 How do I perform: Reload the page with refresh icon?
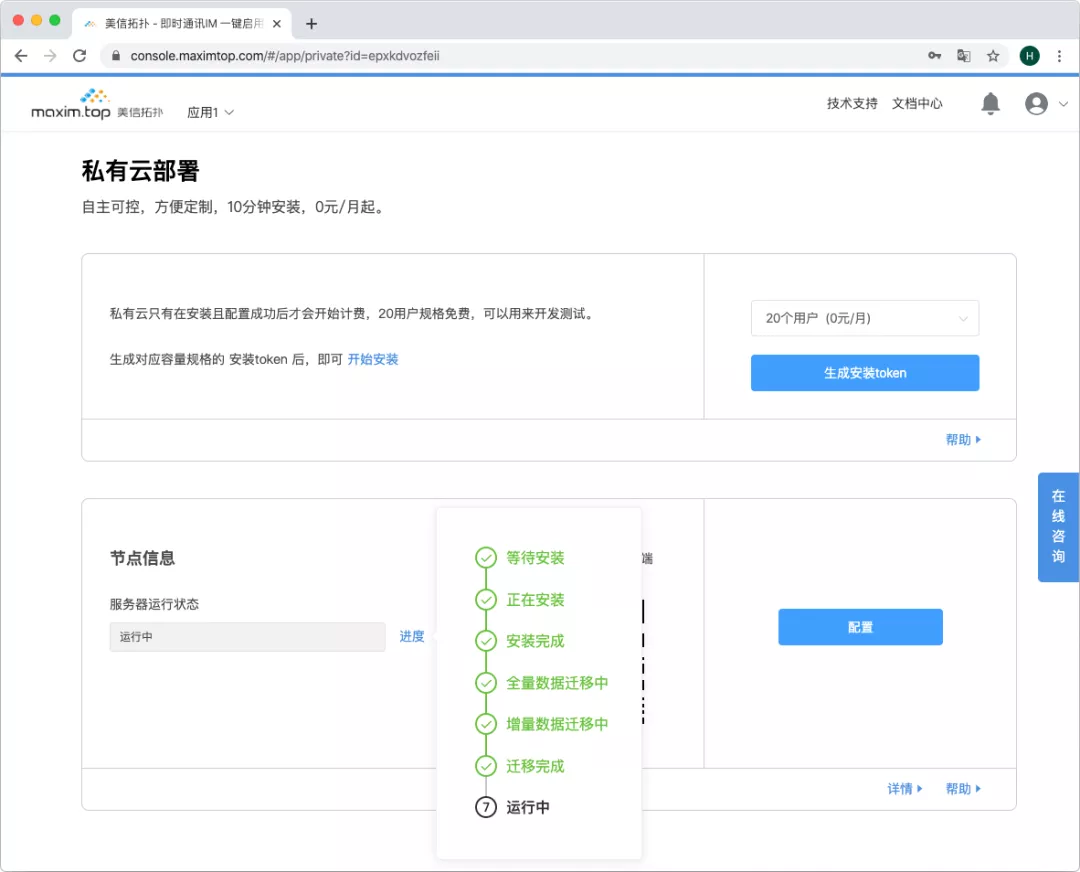tap(79, 56)
